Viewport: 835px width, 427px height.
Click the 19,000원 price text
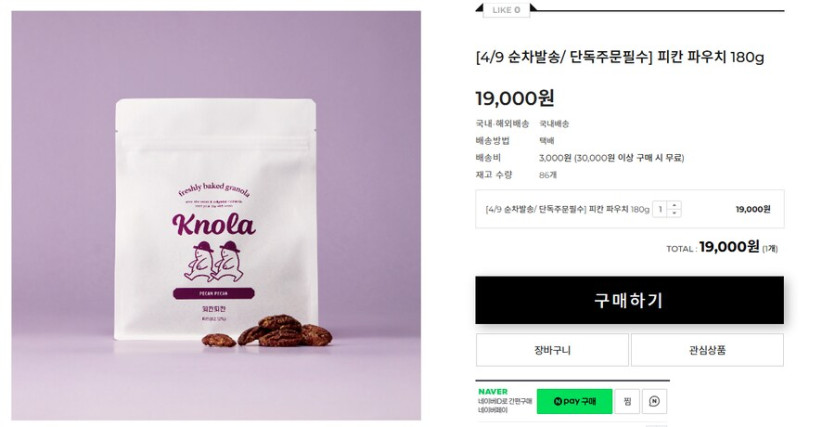point(514,98)
